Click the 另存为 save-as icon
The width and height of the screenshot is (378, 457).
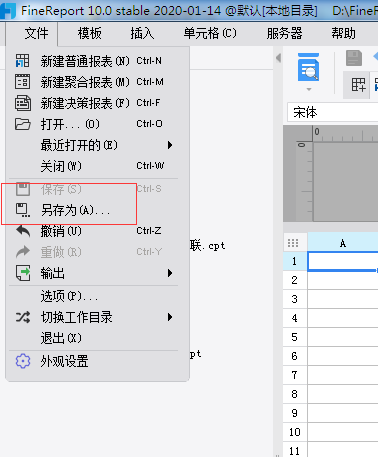pyautogui.click(x=23, y=210)
